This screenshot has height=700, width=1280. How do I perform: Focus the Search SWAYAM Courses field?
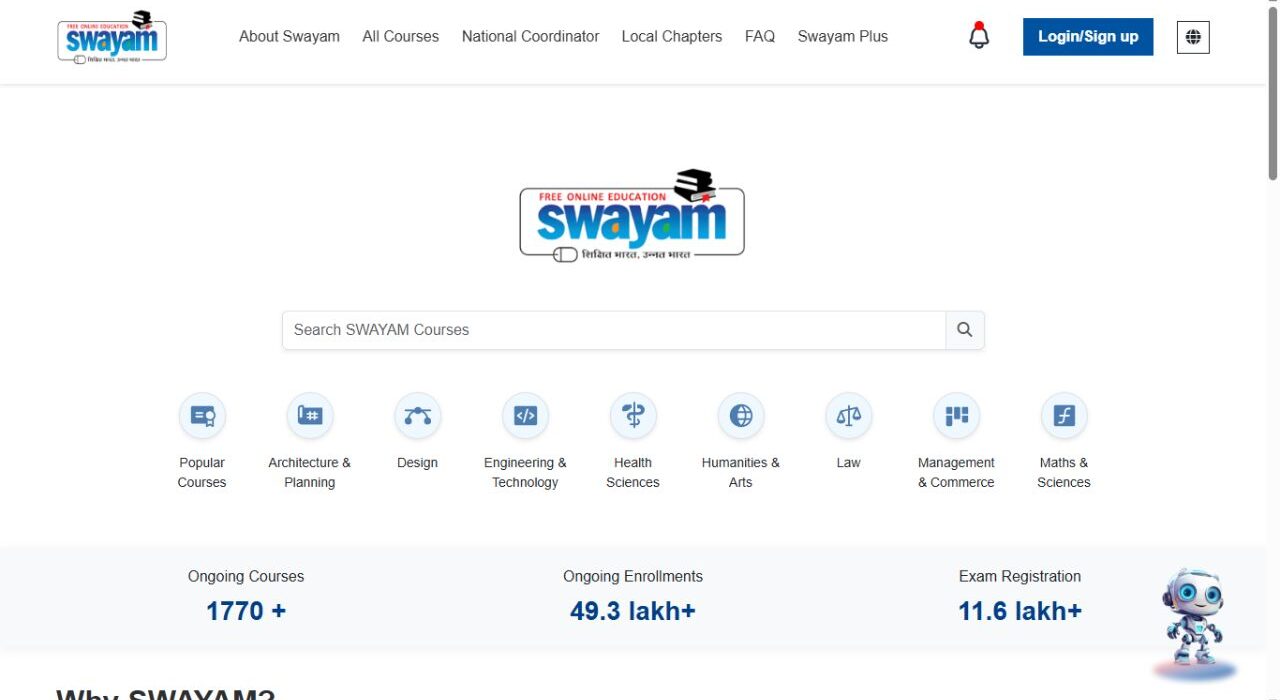tap(614, 330)
